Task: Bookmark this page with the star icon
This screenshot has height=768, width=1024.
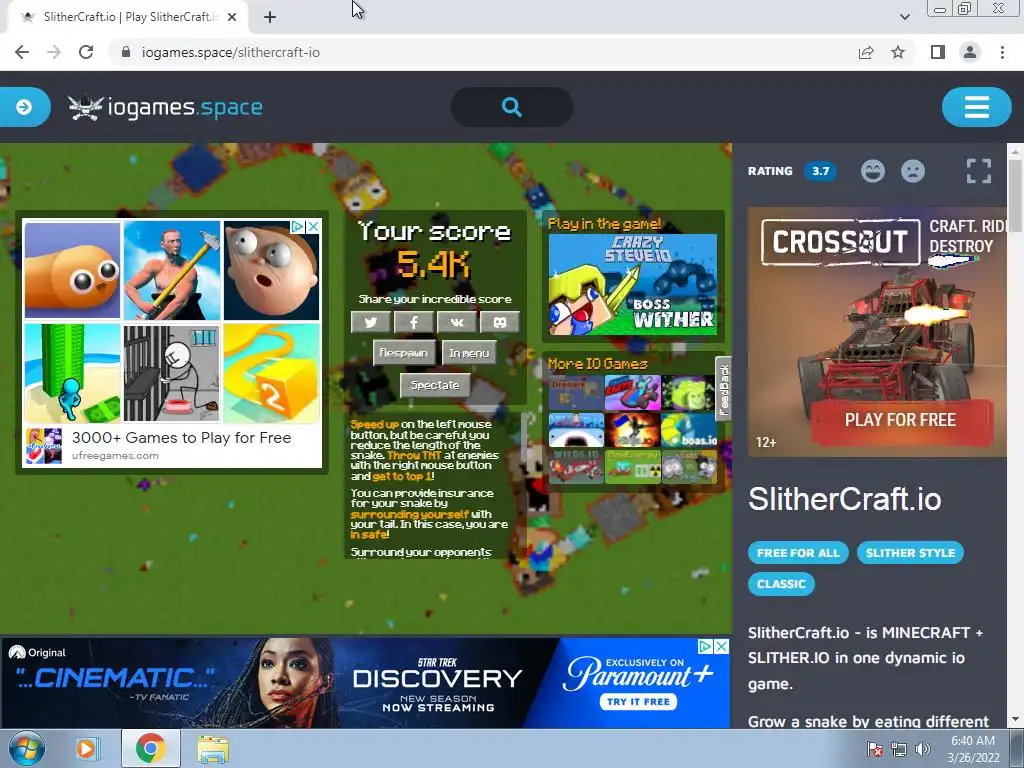Action: tap(898, 52)
